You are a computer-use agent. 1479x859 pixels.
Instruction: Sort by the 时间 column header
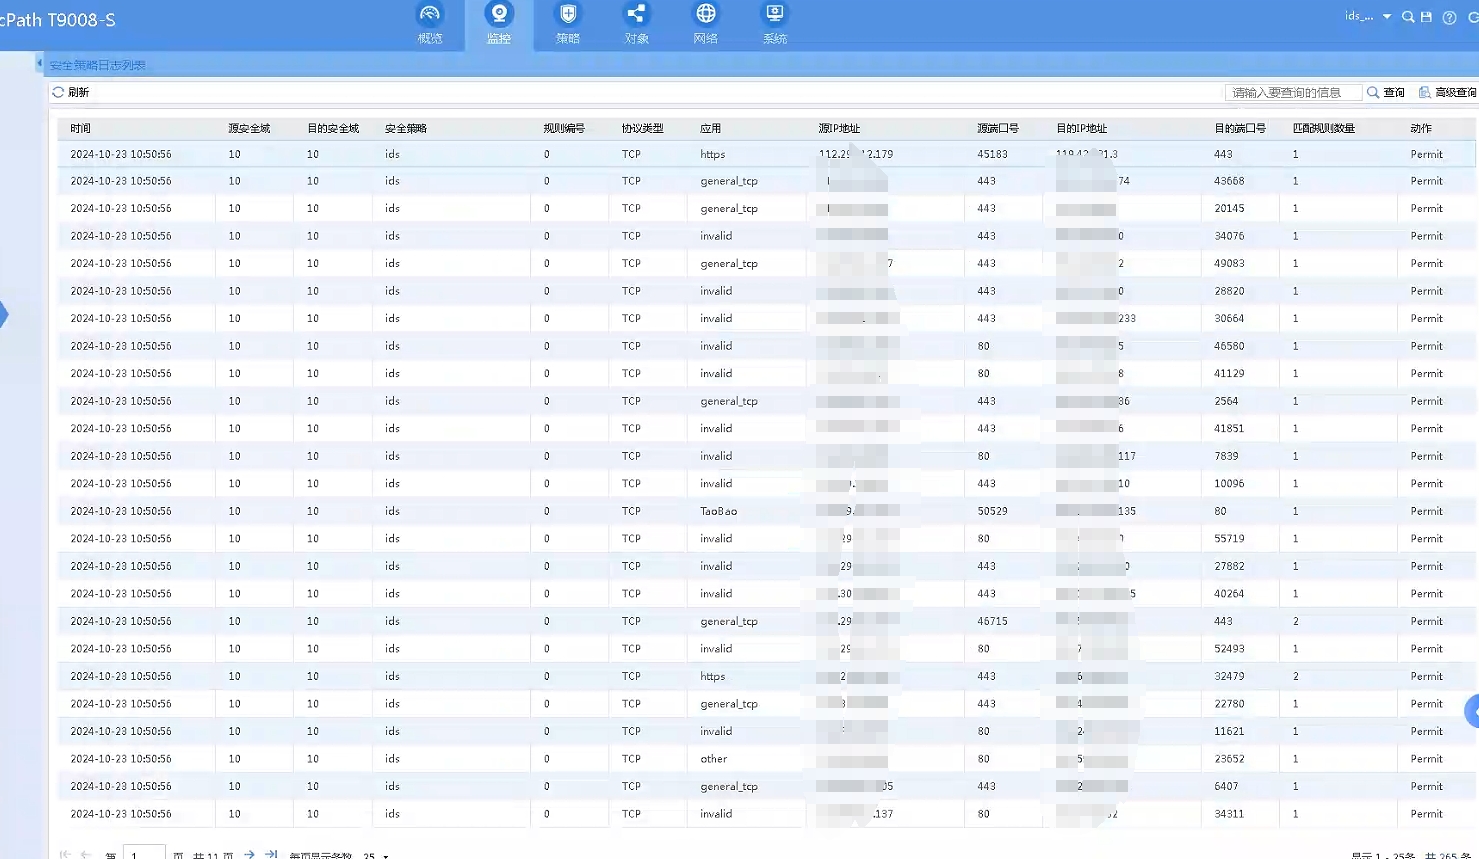tap(81, 128)
